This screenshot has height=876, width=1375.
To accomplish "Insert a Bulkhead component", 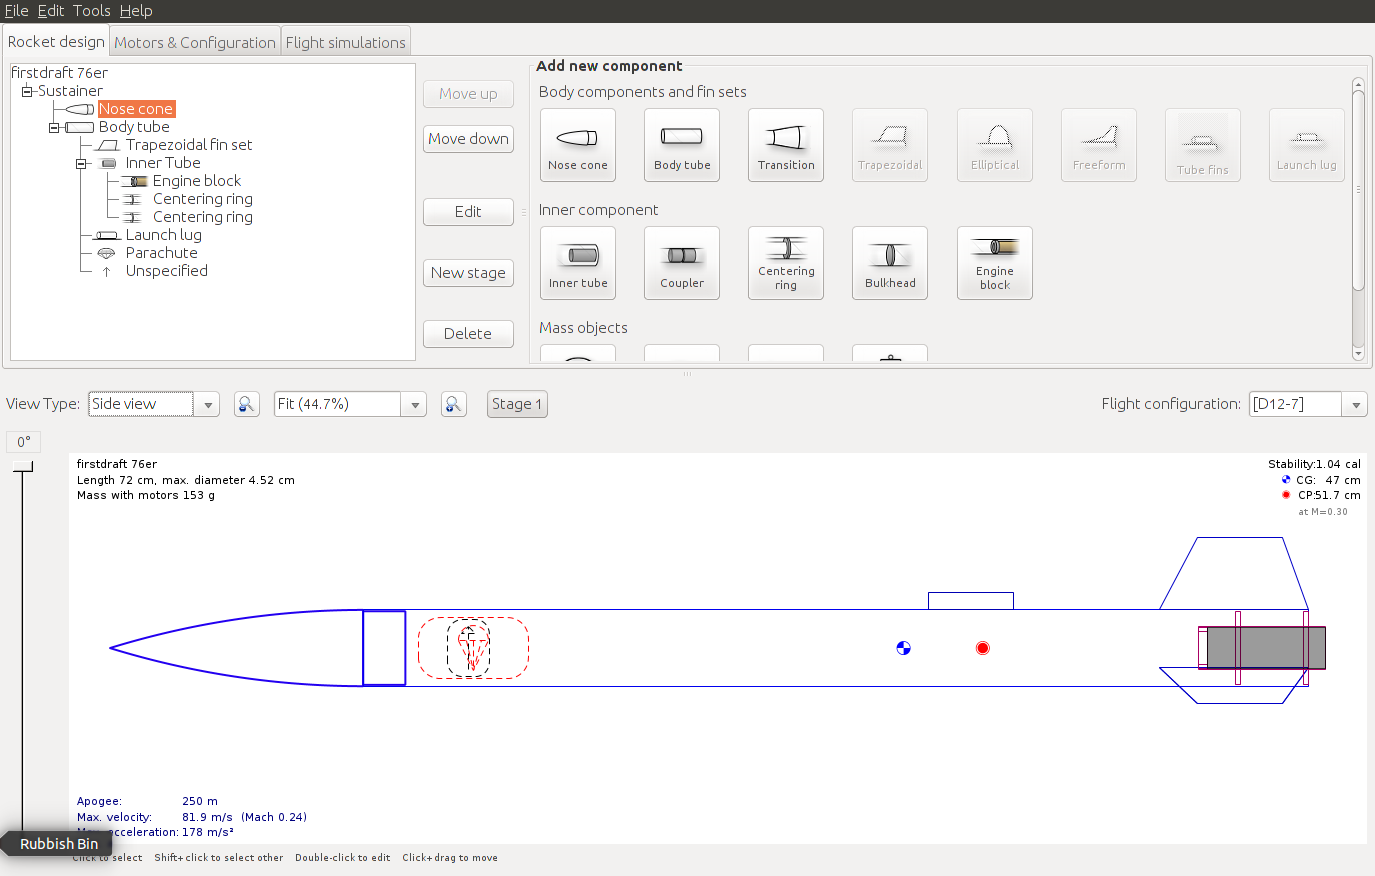I will click(889, 263).
